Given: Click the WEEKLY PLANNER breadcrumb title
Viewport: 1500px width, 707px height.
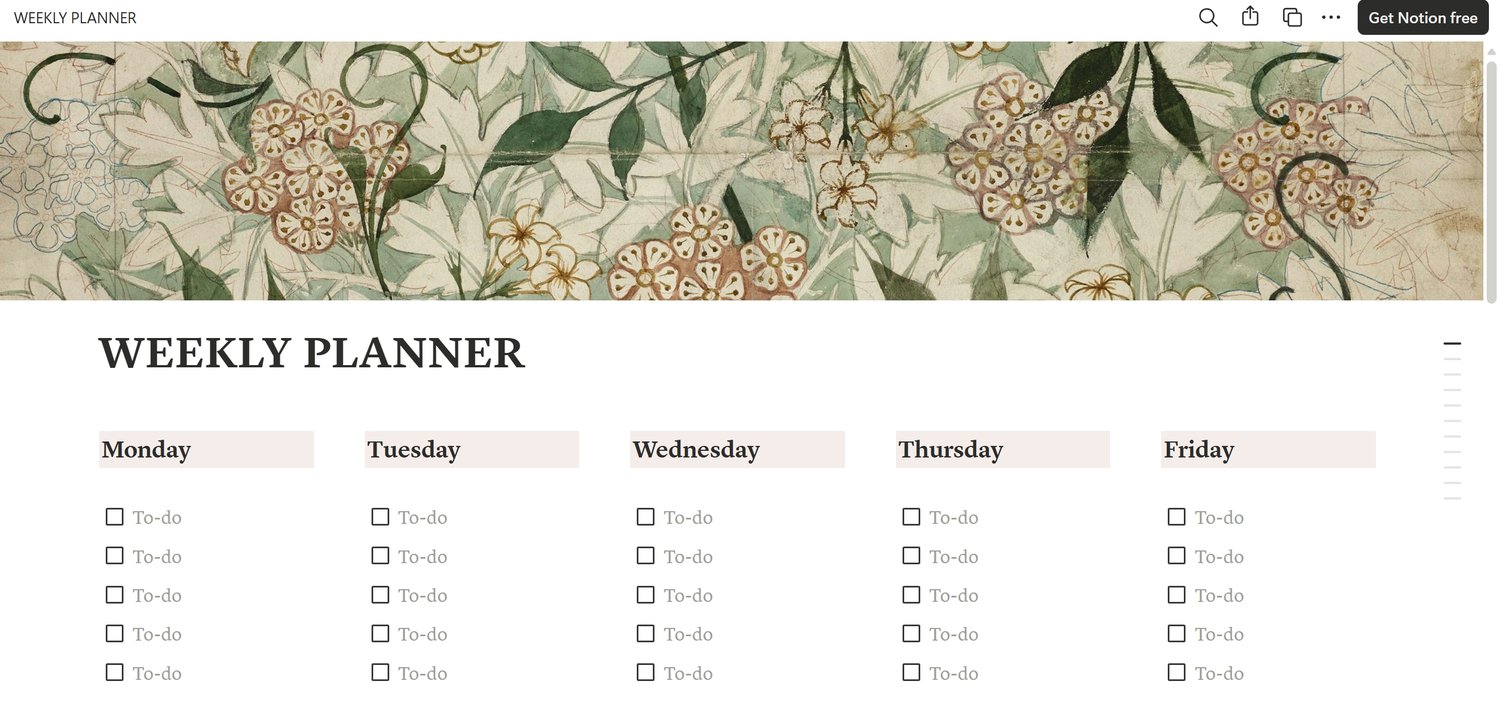Looking at the screenshot, I should pyautogui.click(x=75, y=18).
